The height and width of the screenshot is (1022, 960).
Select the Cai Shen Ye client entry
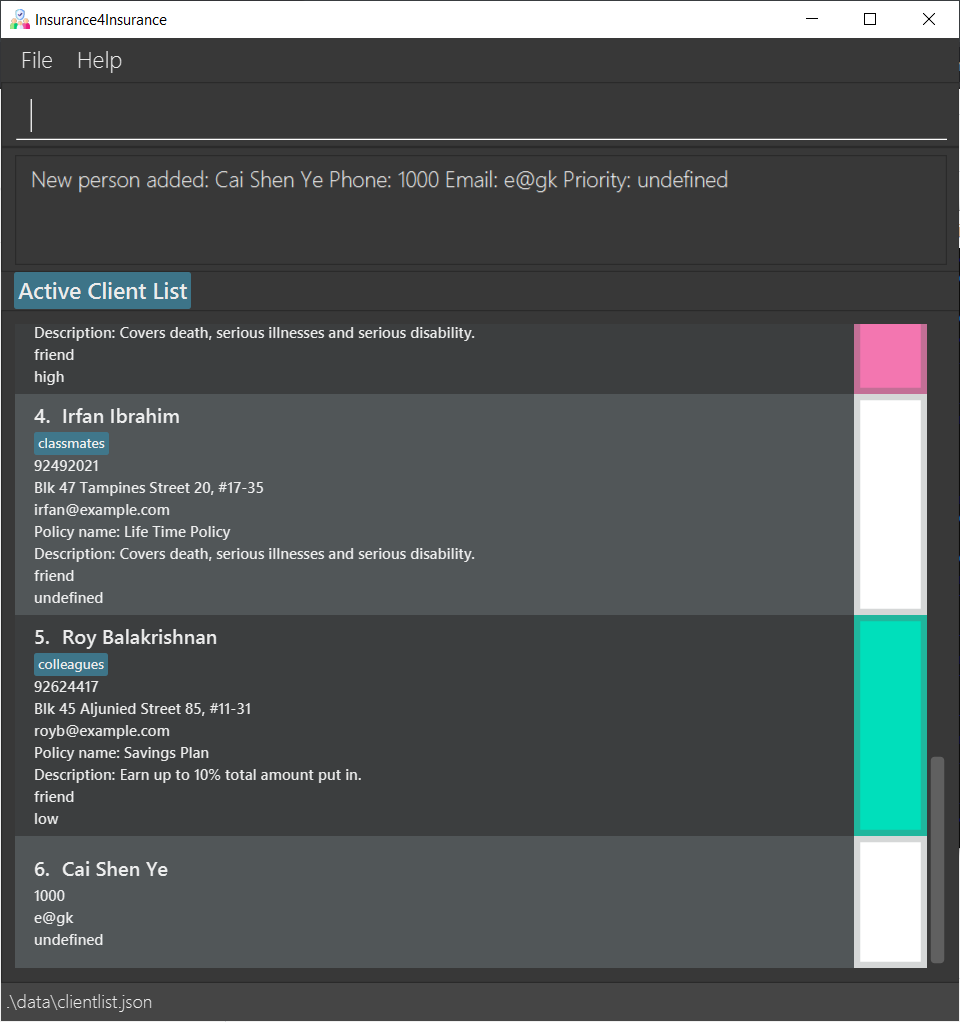coord(434,902)
